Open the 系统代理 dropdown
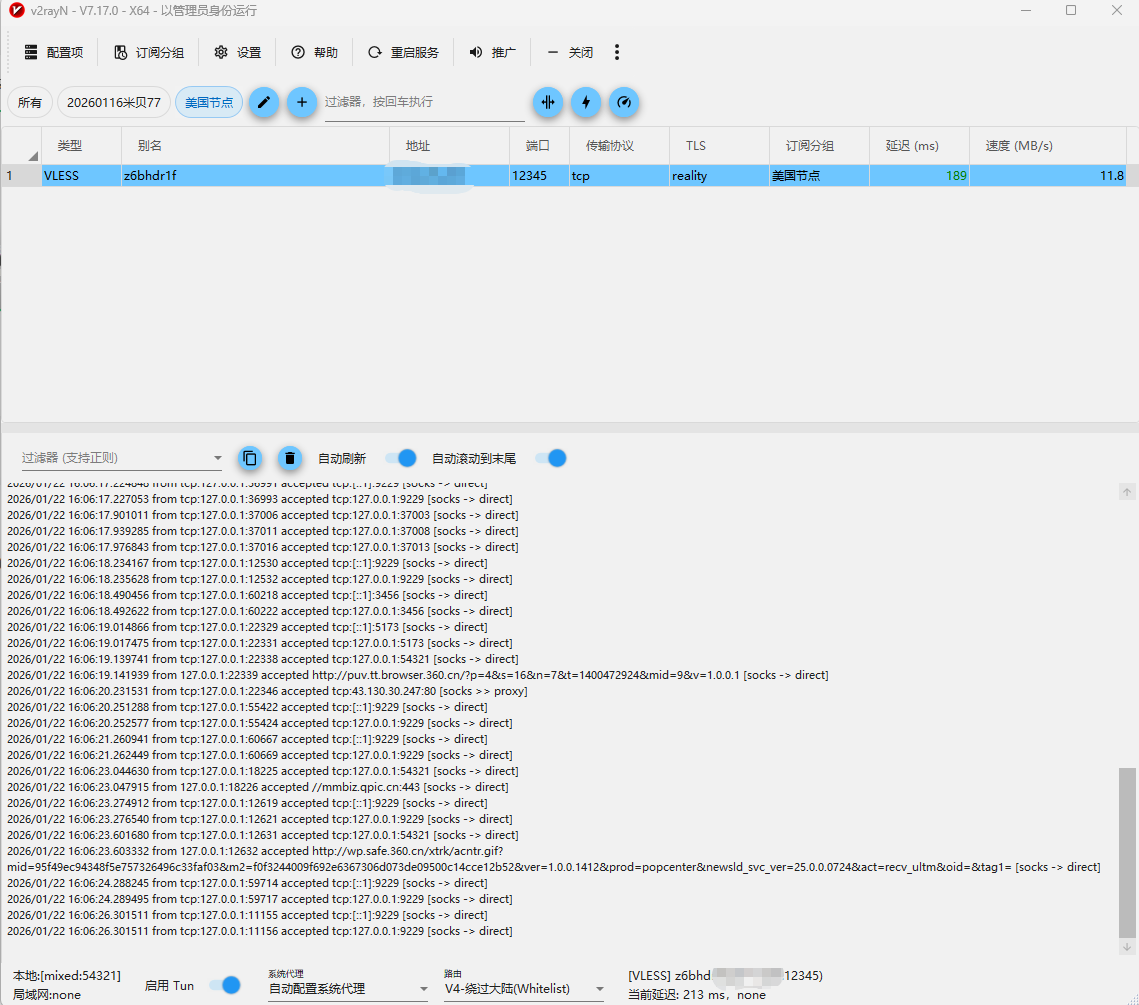The height and width of the screenshot is (1005, 1139). point(347,988)
